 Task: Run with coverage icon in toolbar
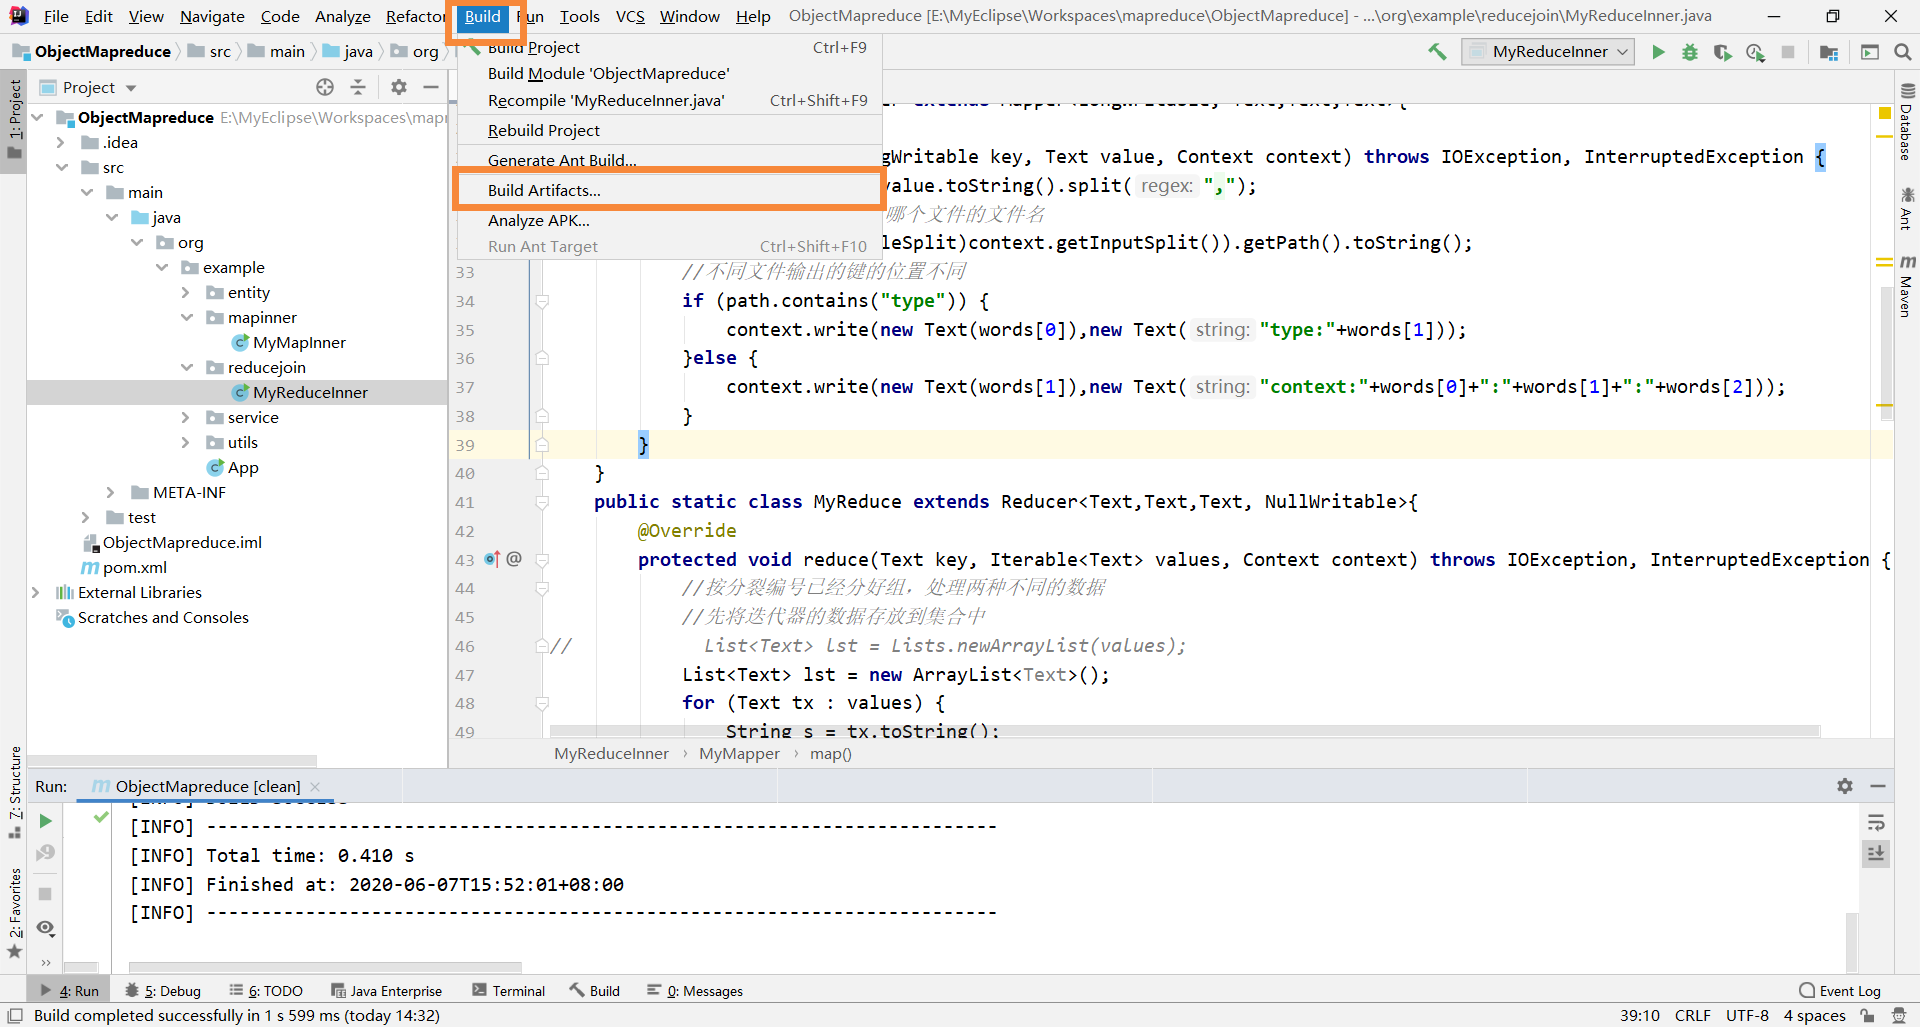tap(1722, 52)
